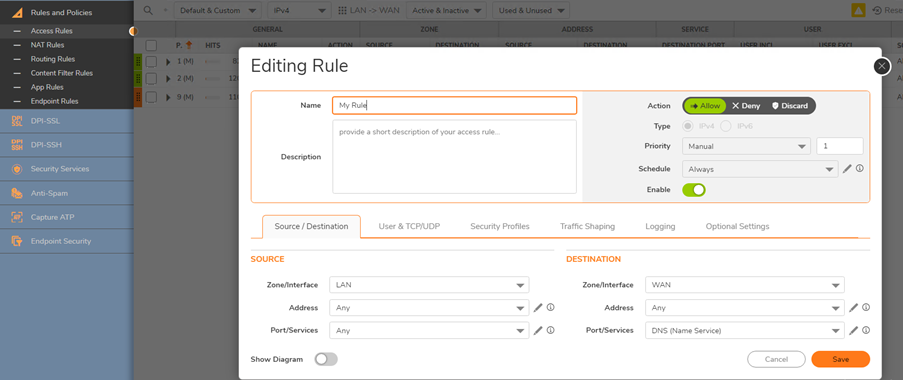Click the orange Save button
The width and height of the screenshot is (903, 380).
click(841, 359)
